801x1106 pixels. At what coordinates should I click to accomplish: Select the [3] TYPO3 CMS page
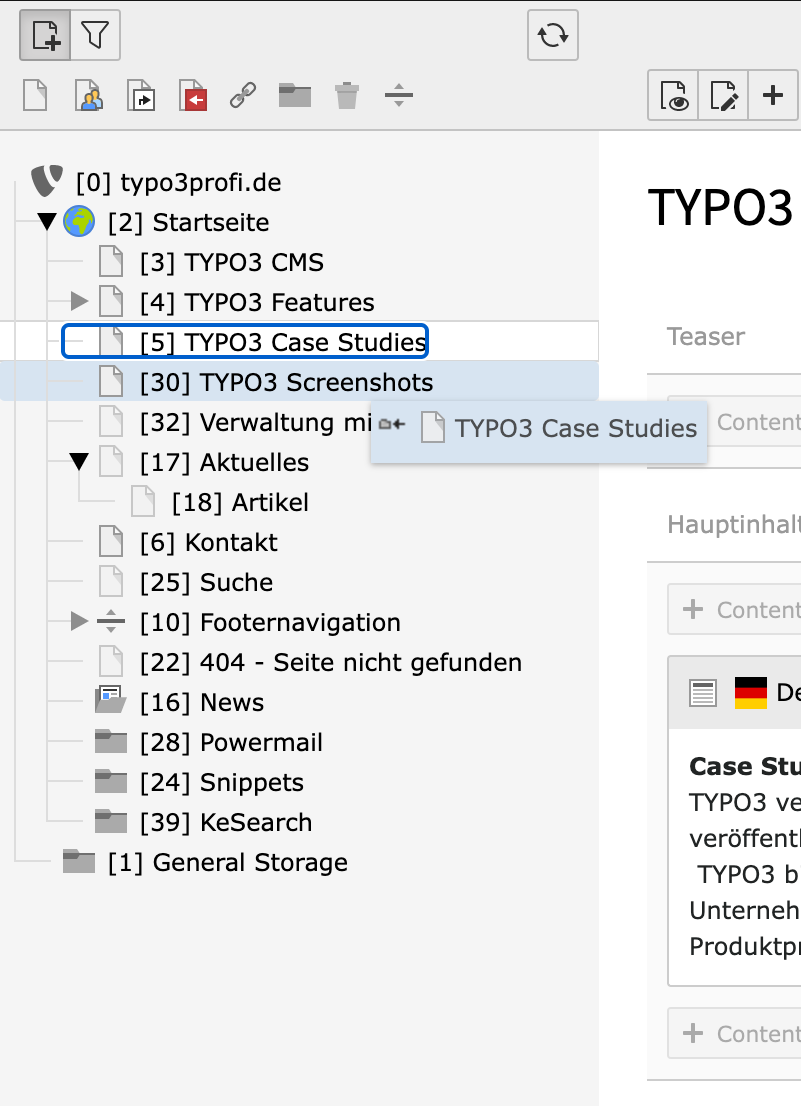[232, 262]
